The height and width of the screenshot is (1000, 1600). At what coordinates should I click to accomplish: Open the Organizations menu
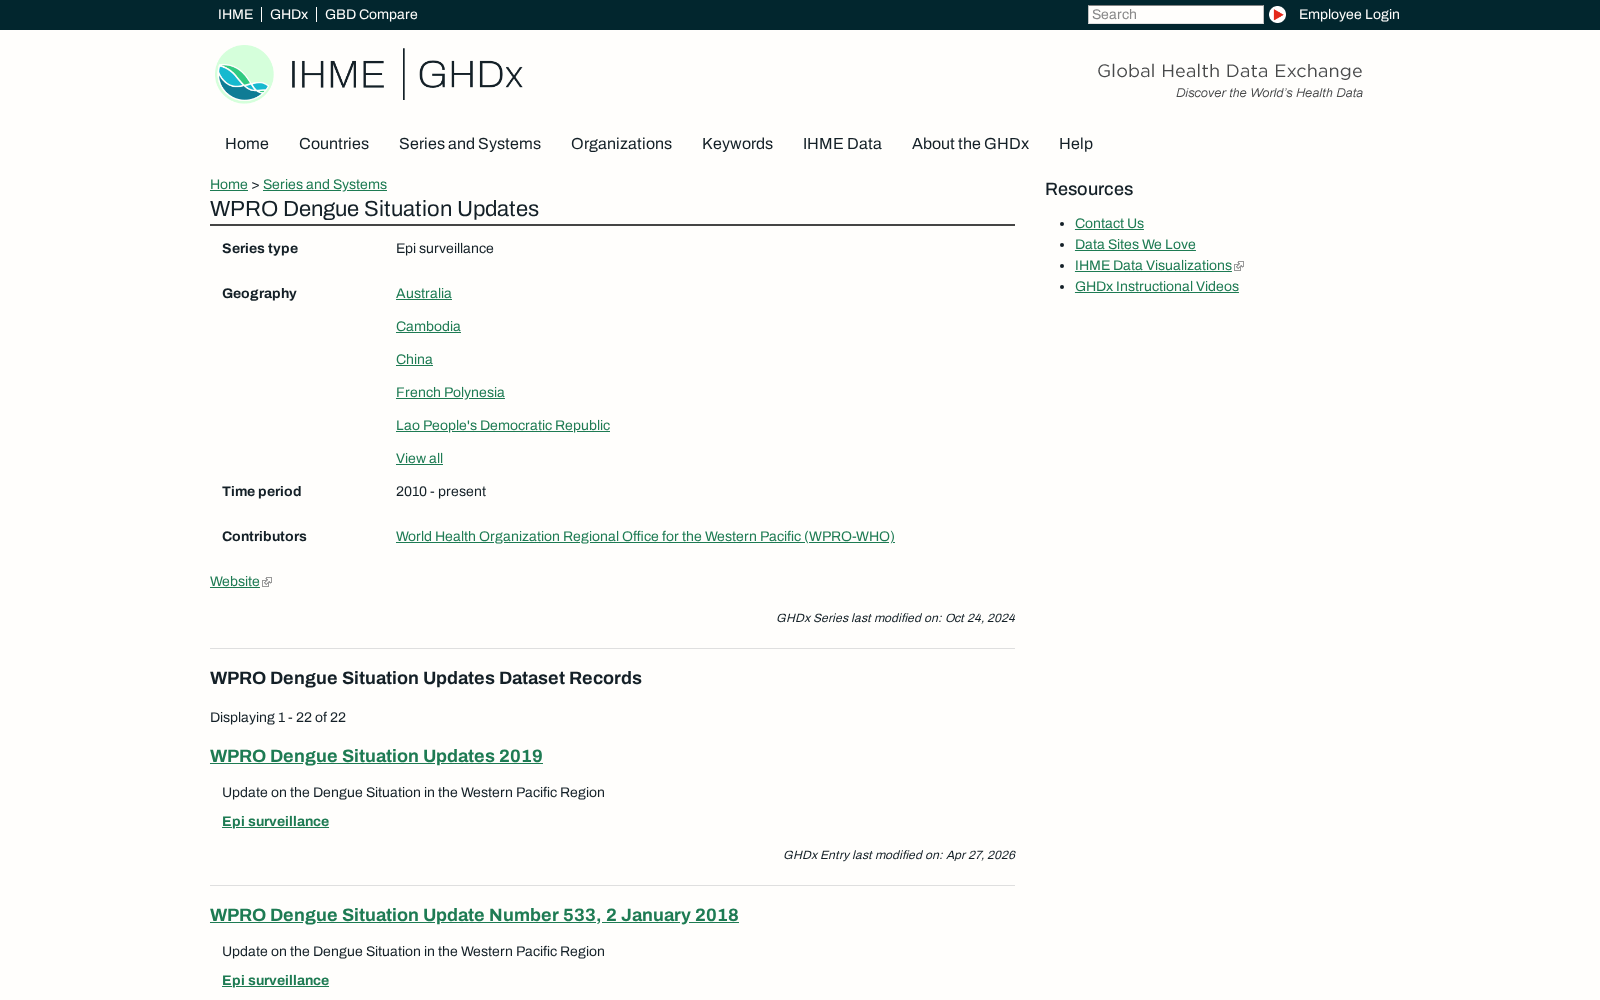(x=621, y=144)
